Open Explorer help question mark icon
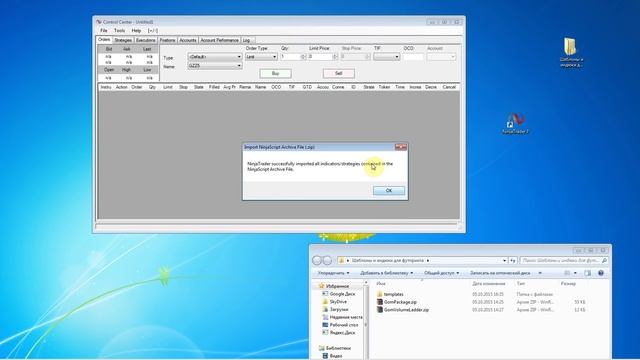Viewport: 640px width, 360px height. 601,273
